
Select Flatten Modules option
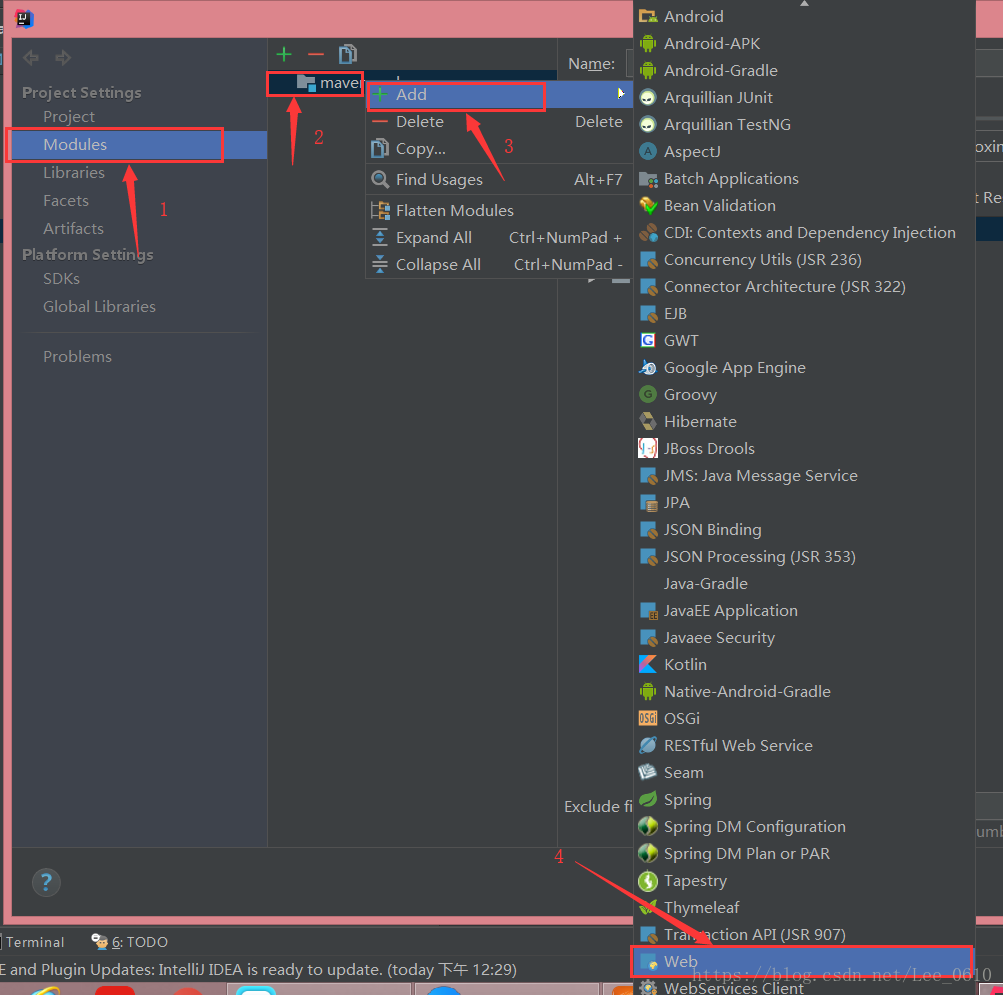point(500,210)
